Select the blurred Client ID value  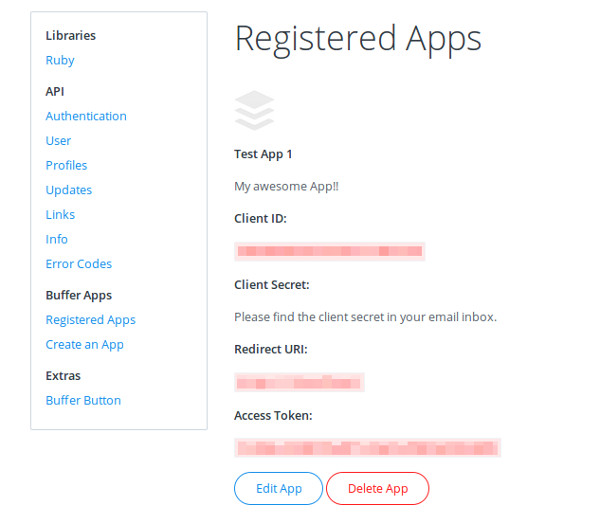pyautogui.click(x=330, y=251)
